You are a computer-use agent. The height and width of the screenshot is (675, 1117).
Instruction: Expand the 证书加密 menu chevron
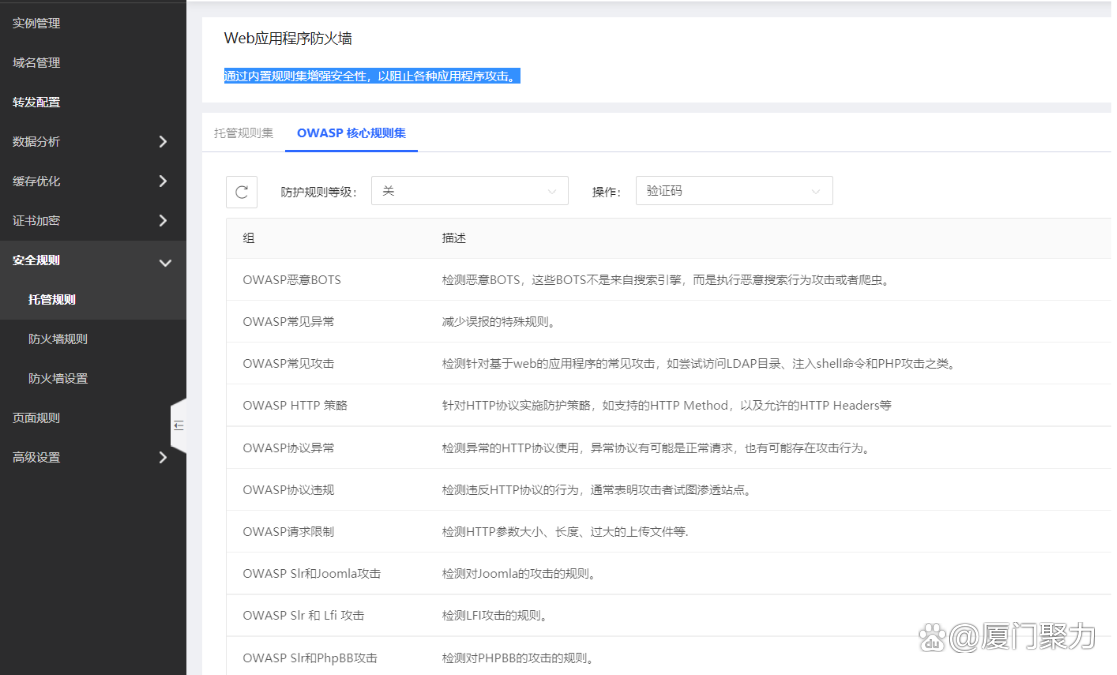(x=163, y=221)
